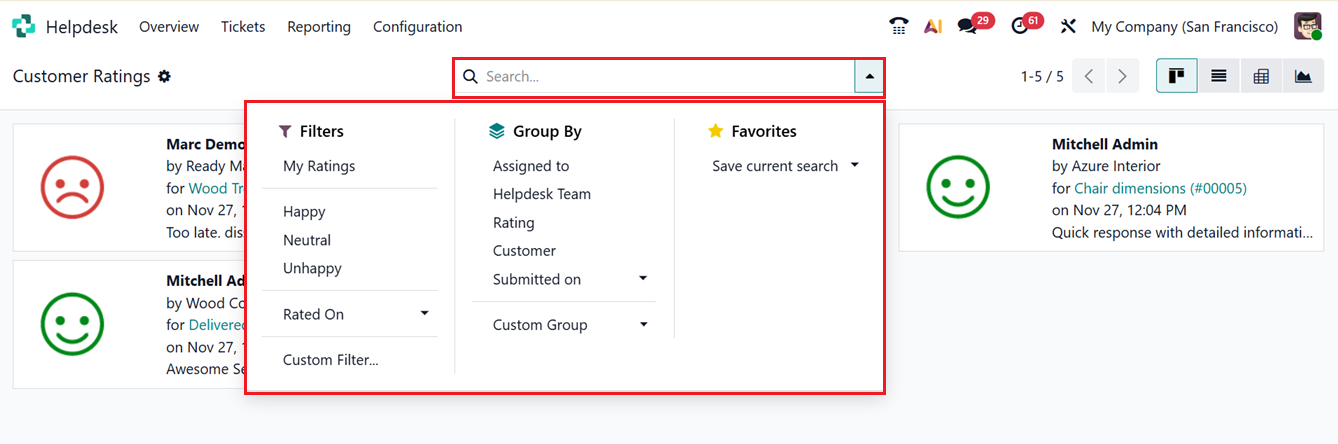Click the AI assistant icon
The image size is (1338, 444).
tap(932, 27)
